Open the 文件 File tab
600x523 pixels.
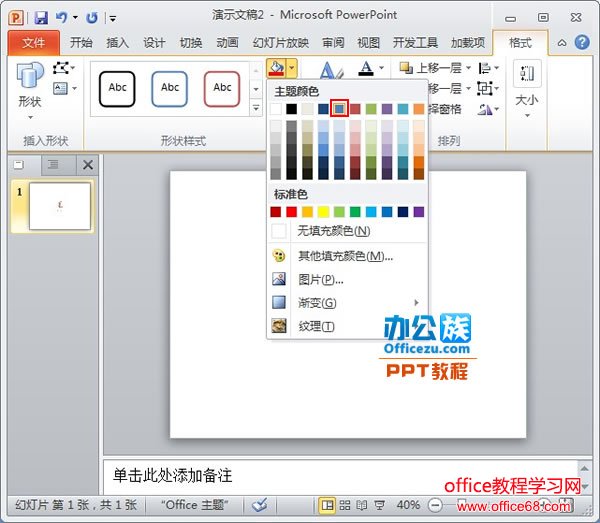[34, 42]
